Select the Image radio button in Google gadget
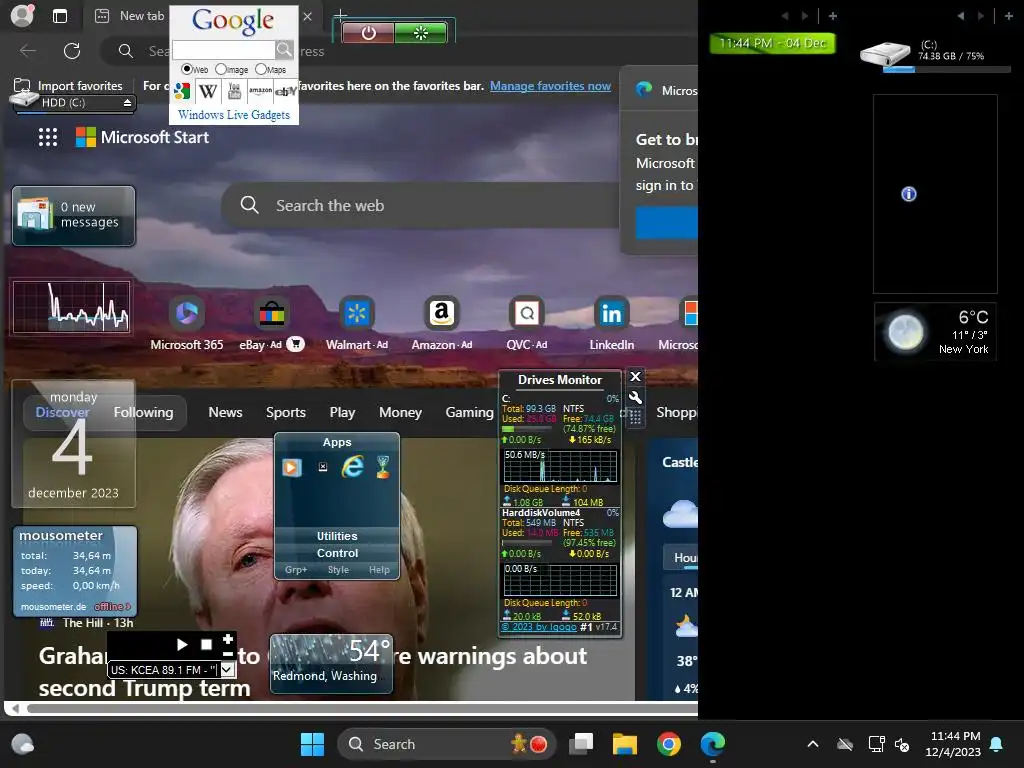Viewport: 1024px width, 768px height. click(221, 69)
